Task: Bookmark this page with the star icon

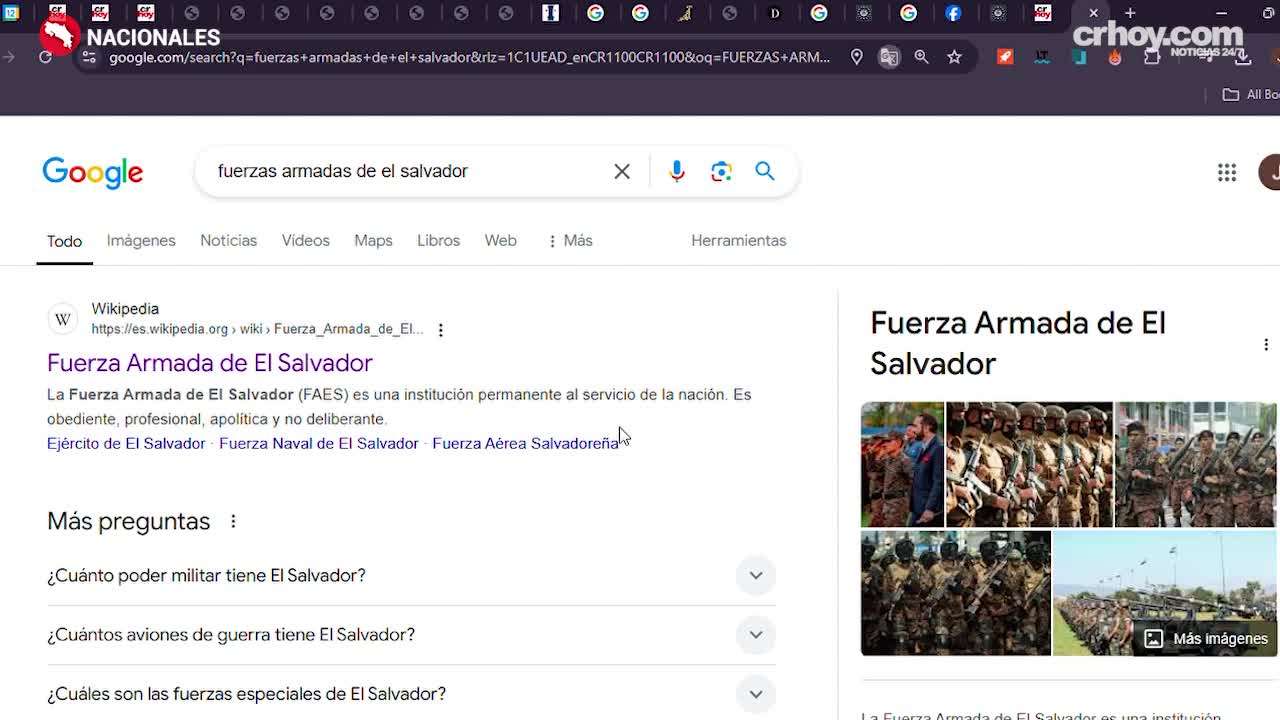Action: coord(954,57)
